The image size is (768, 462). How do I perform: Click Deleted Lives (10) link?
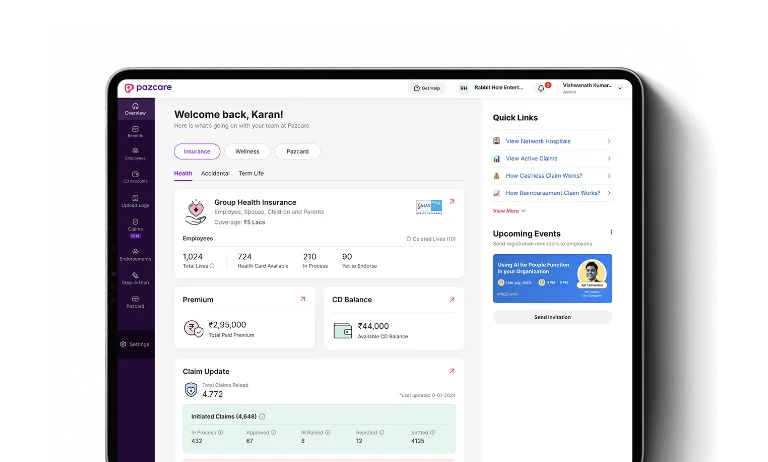tap(431, 239)
